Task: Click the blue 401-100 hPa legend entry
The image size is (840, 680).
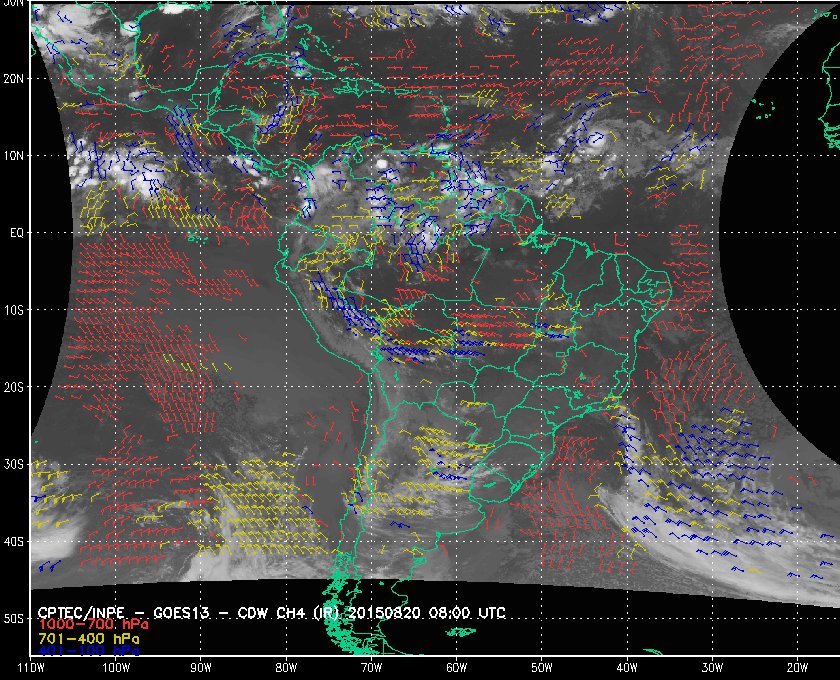Action: pyautogui.click(x=89, y=651)
